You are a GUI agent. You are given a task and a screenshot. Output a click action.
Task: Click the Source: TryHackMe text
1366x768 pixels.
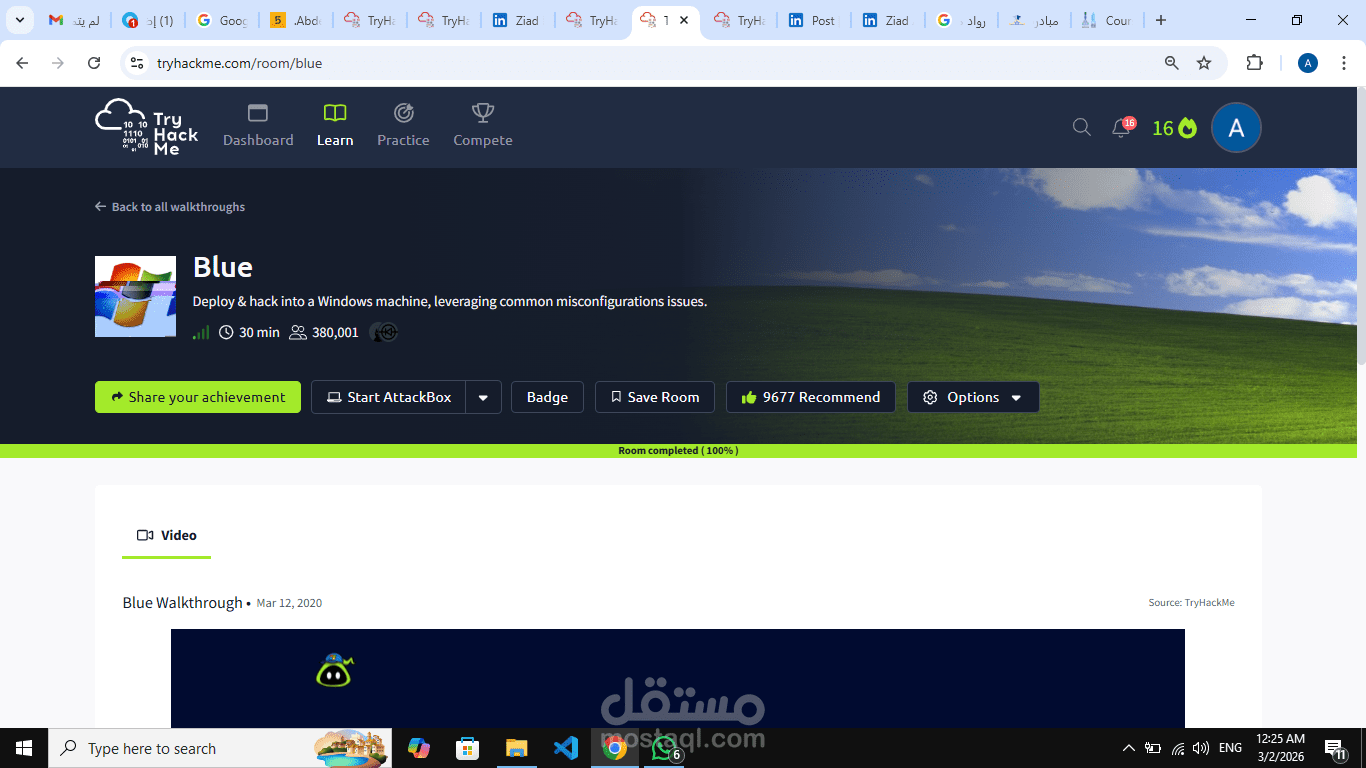click(x=1191, y=603)
